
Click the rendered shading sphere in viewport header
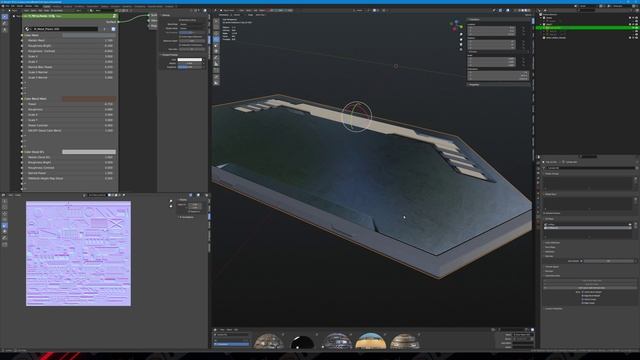click(x=529, y=10)
